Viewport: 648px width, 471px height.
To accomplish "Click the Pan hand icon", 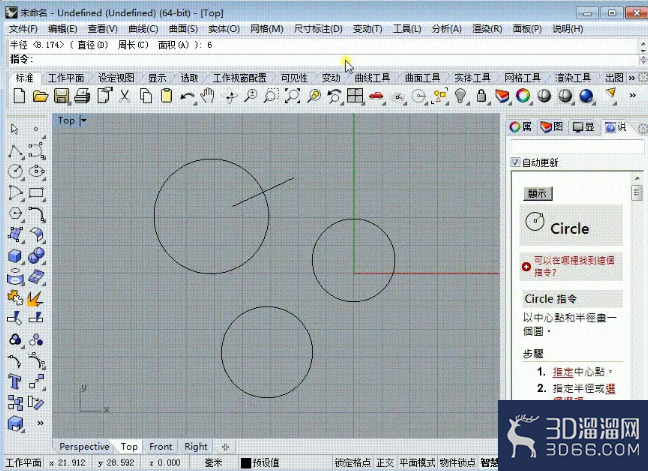I will click(207, 96).
